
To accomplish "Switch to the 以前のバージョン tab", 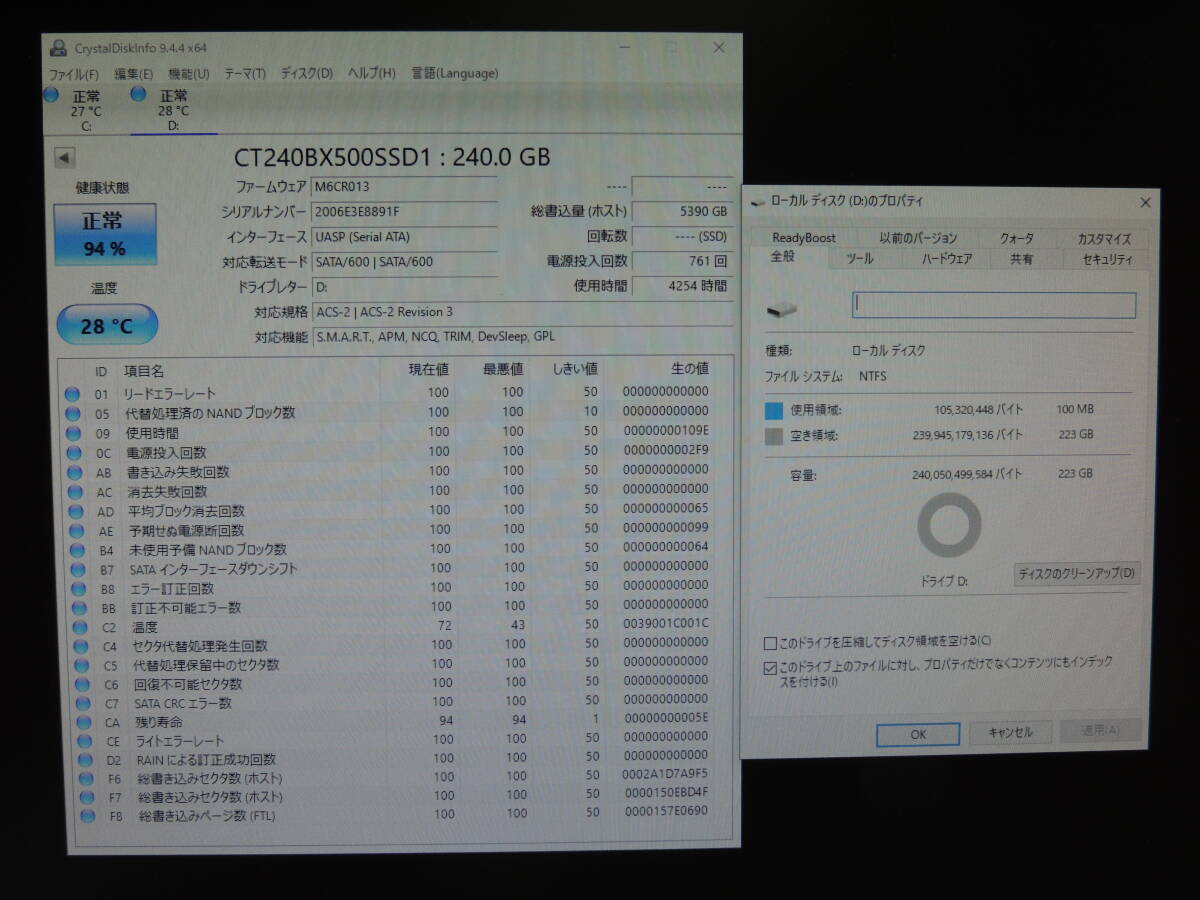I will coord(918,238).
